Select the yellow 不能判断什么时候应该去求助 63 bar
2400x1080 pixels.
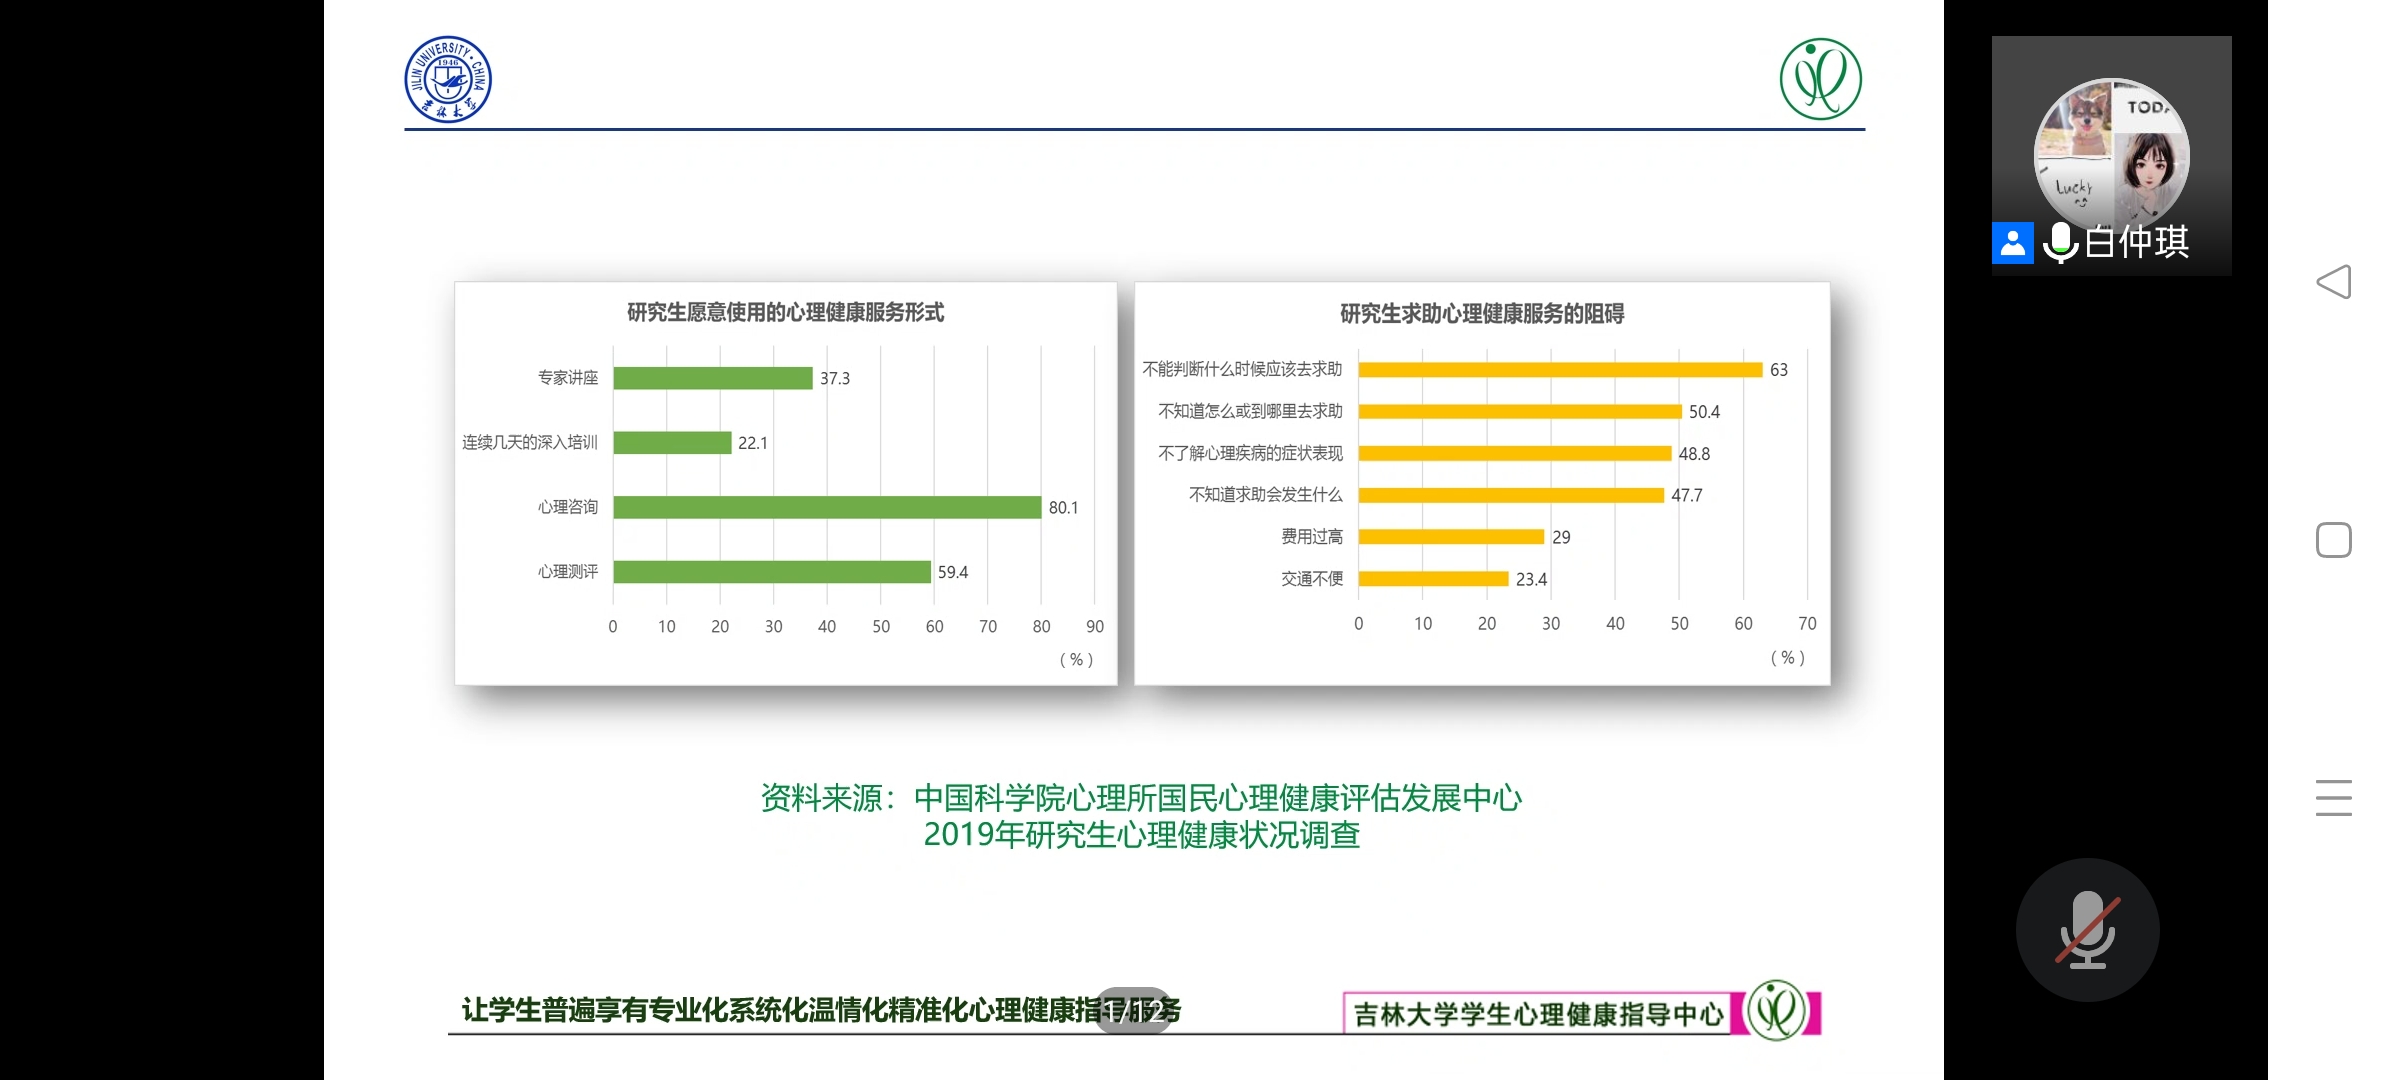click(1559, 370)
